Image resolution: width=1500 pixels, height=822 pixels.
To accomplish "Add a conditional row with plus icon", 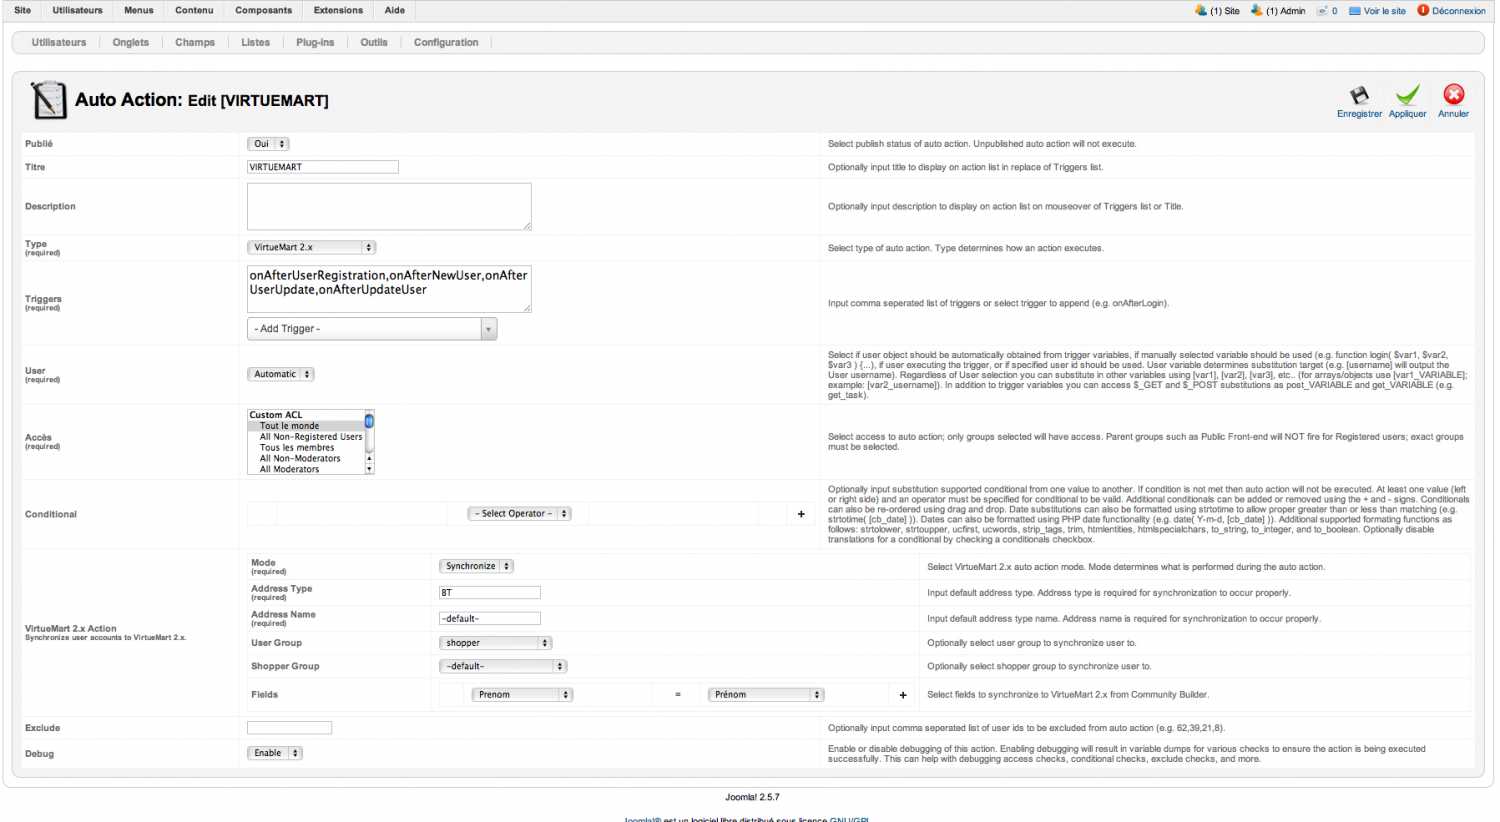I will [801, 514].
